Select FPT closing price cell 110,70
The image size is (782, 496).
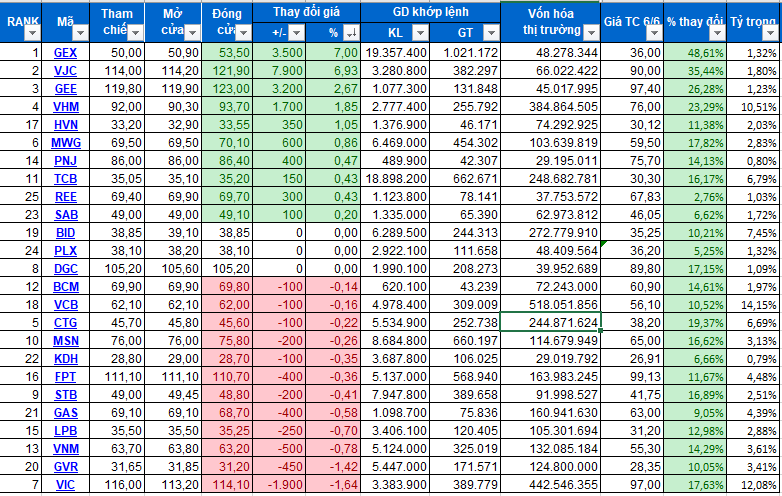click(227, 377)
